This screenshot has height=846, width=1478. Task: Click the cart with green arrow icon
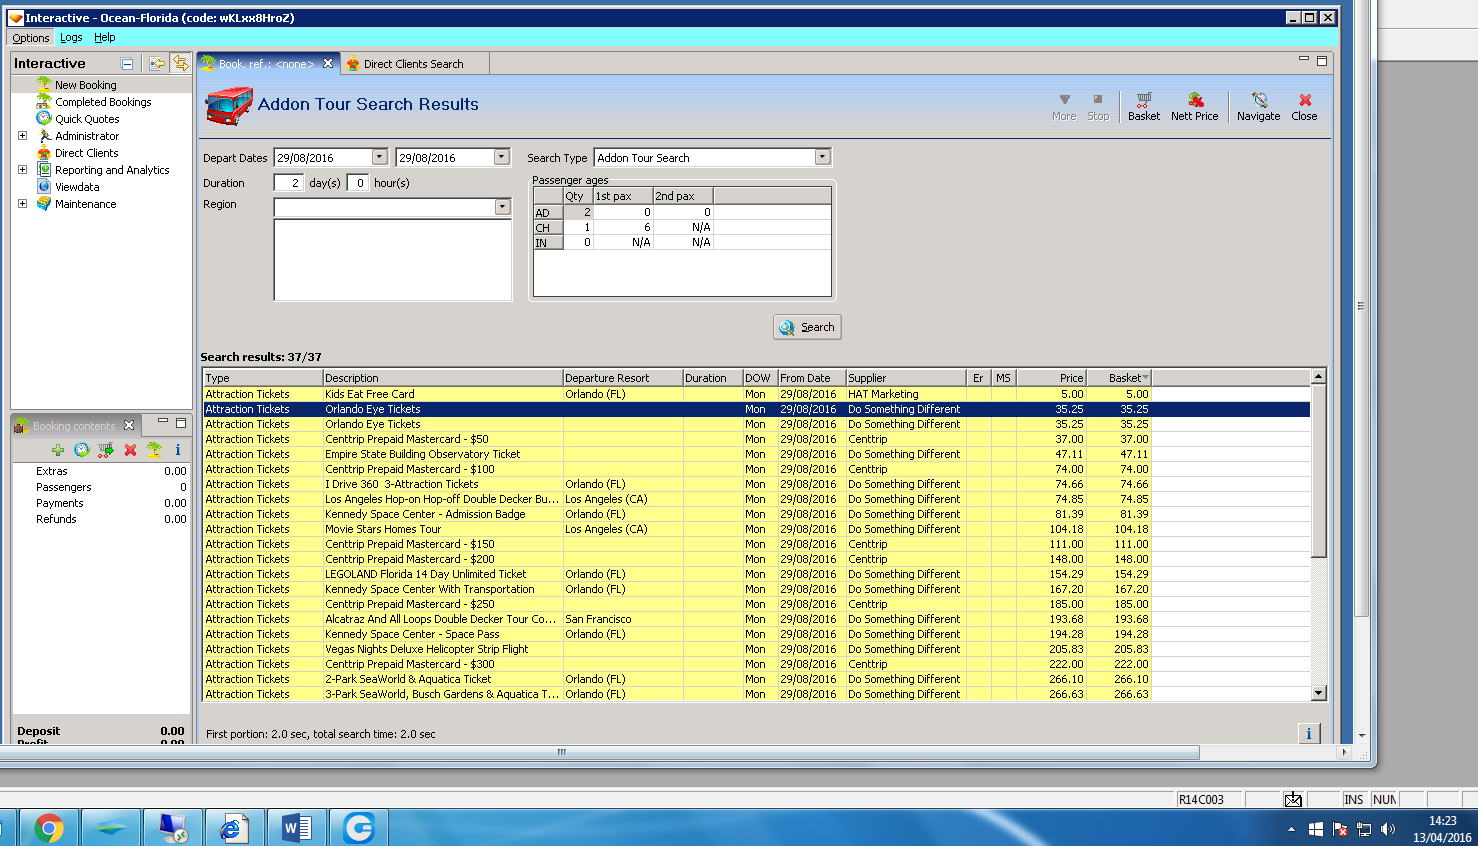(106, 450)
